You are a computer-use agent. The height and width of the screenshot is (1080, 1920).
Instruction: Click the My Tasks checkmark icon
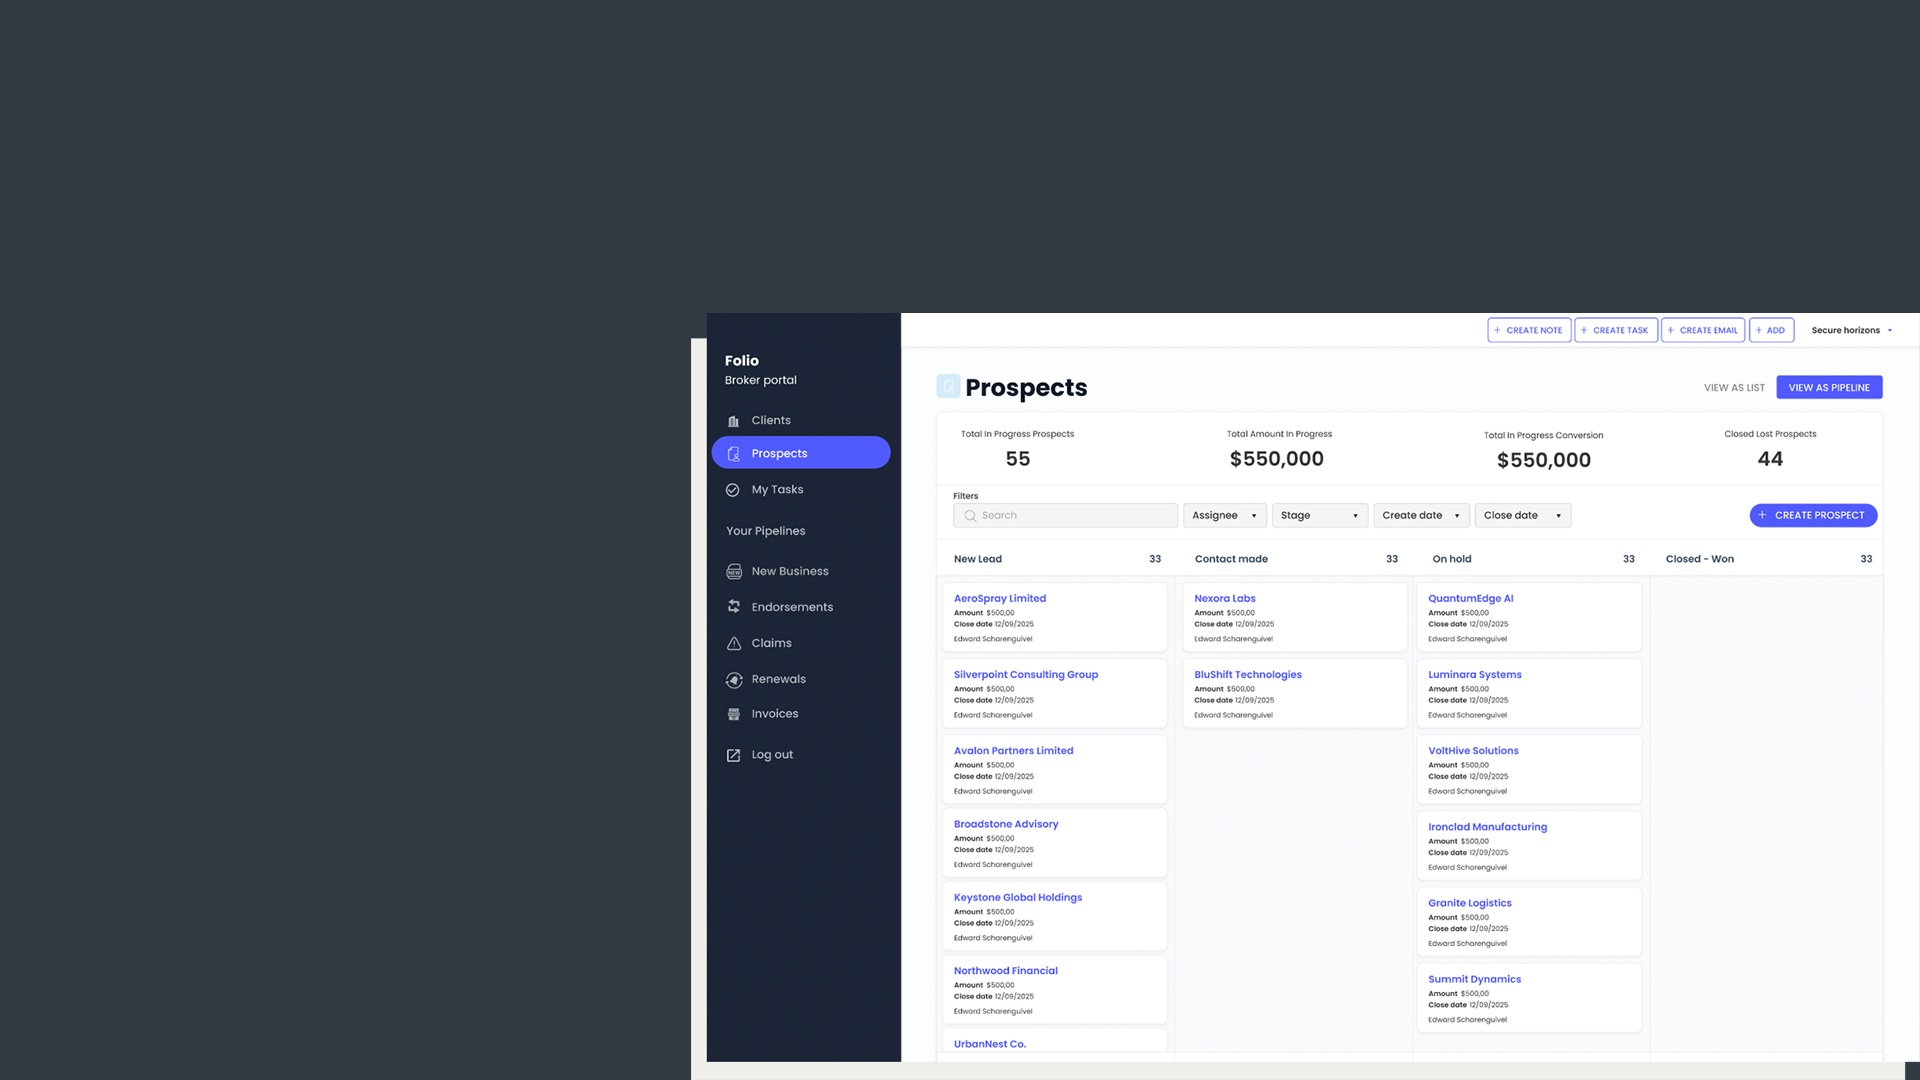click(x=733, y=490)
